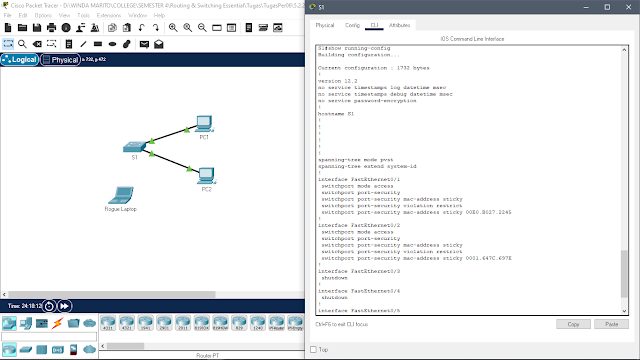
Task: Click CLI scrollbar down arrow
Action: pyautogui.click(x=624, y=311)
